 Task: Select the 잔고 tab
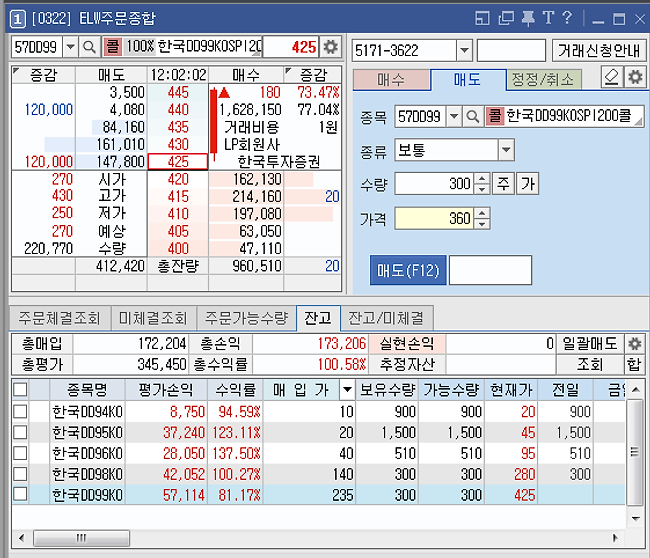[318, 318]
